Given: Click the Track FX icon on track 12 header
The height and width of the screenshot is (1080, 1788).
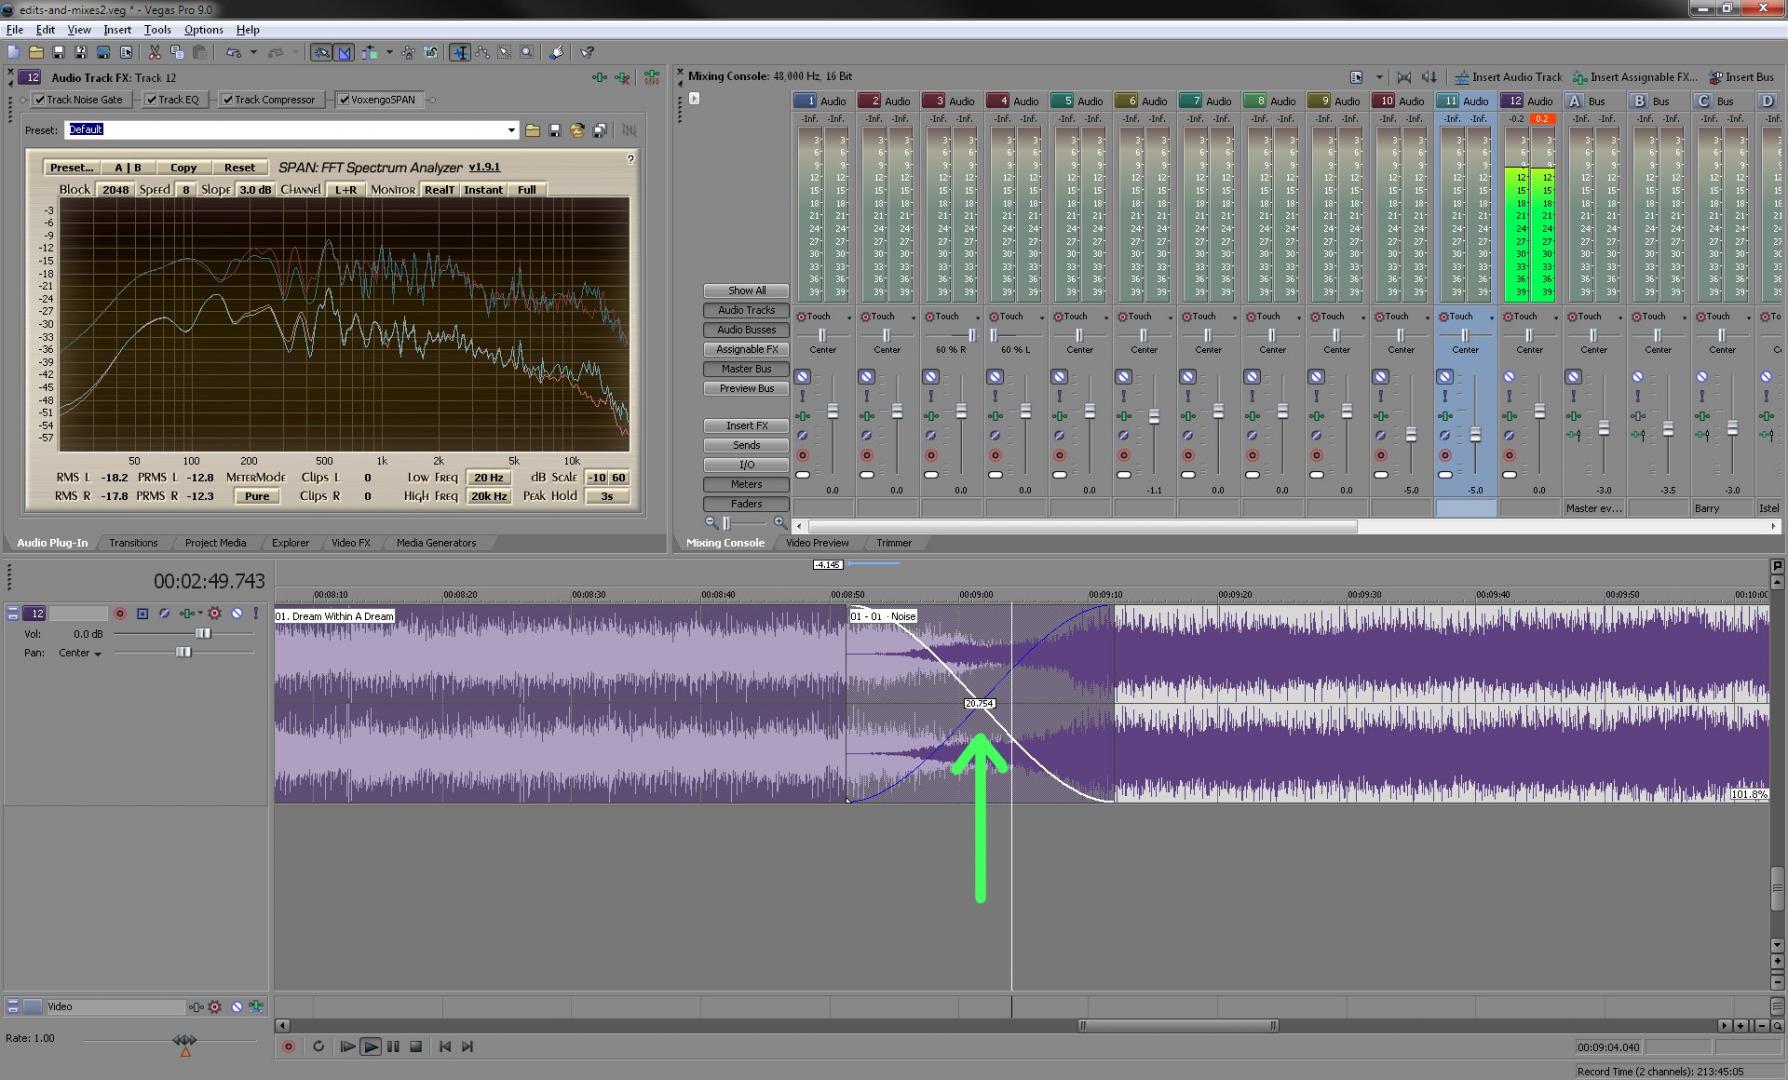Looking at the screenshot, I should 187,613.
